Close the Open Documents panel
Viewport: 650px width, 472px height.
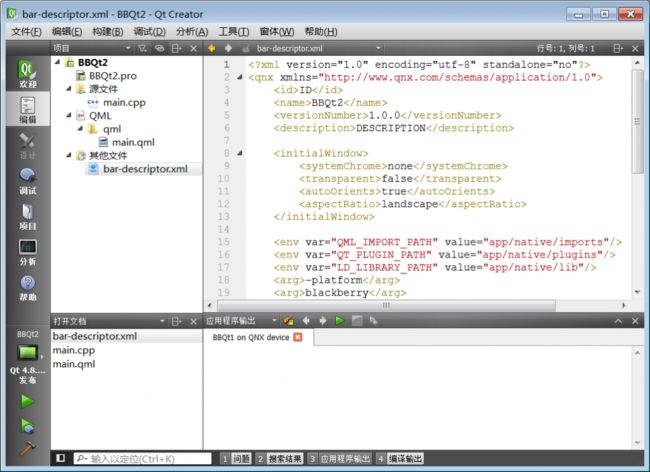coord(193,321)
